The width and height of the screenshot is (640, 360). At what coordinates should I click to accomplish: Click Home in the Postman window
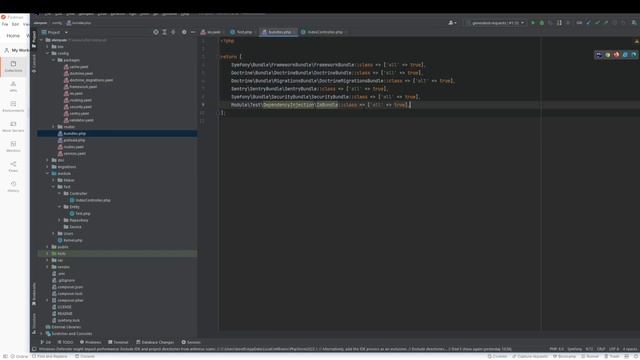13,36
